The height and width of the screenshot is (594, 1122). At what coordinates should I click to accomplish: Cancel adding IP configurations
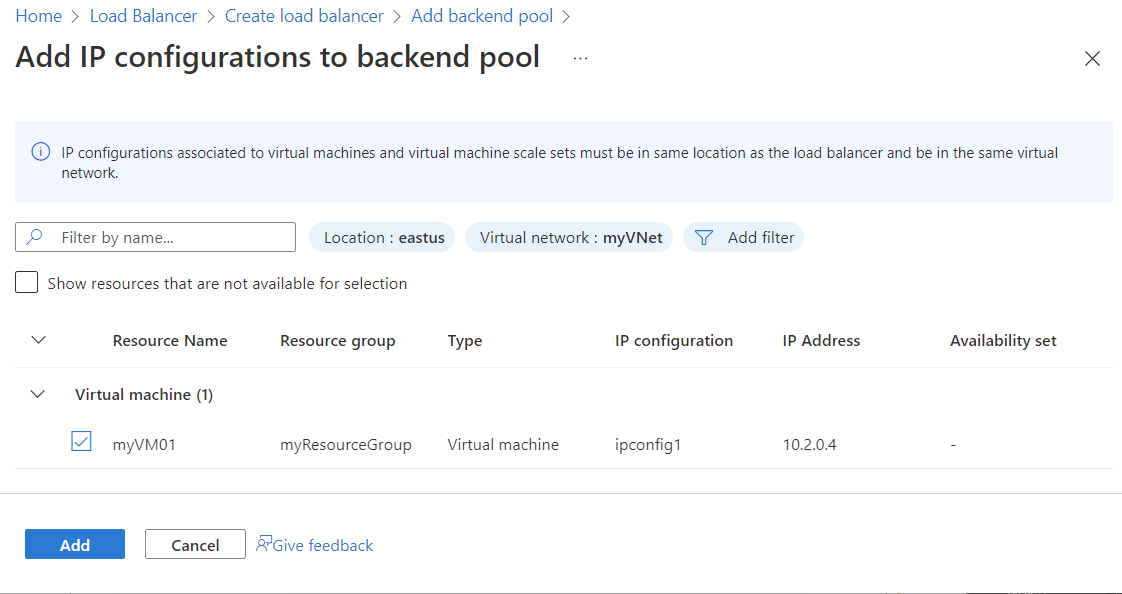[x=195, y=544]
